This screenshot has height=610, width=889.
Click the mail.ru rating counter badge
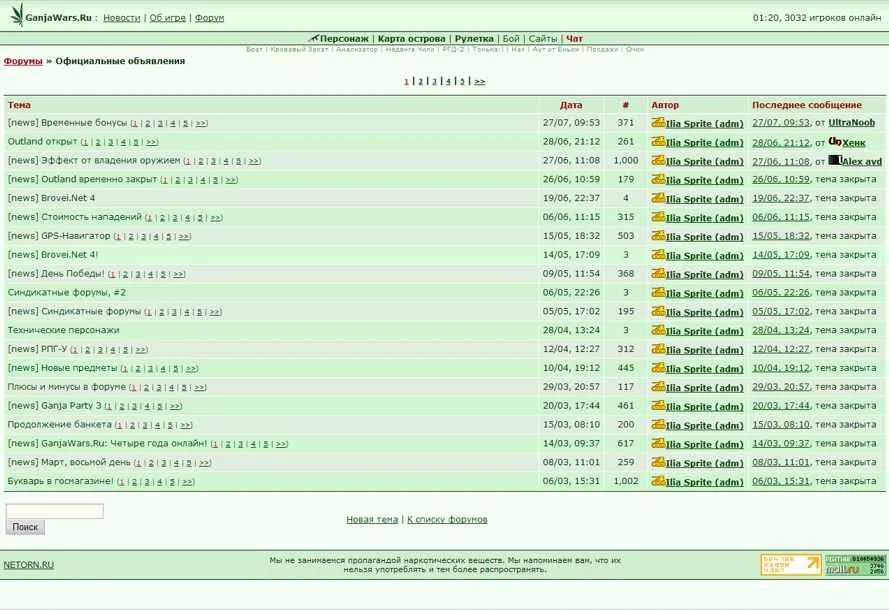click(x=855, y=565)
